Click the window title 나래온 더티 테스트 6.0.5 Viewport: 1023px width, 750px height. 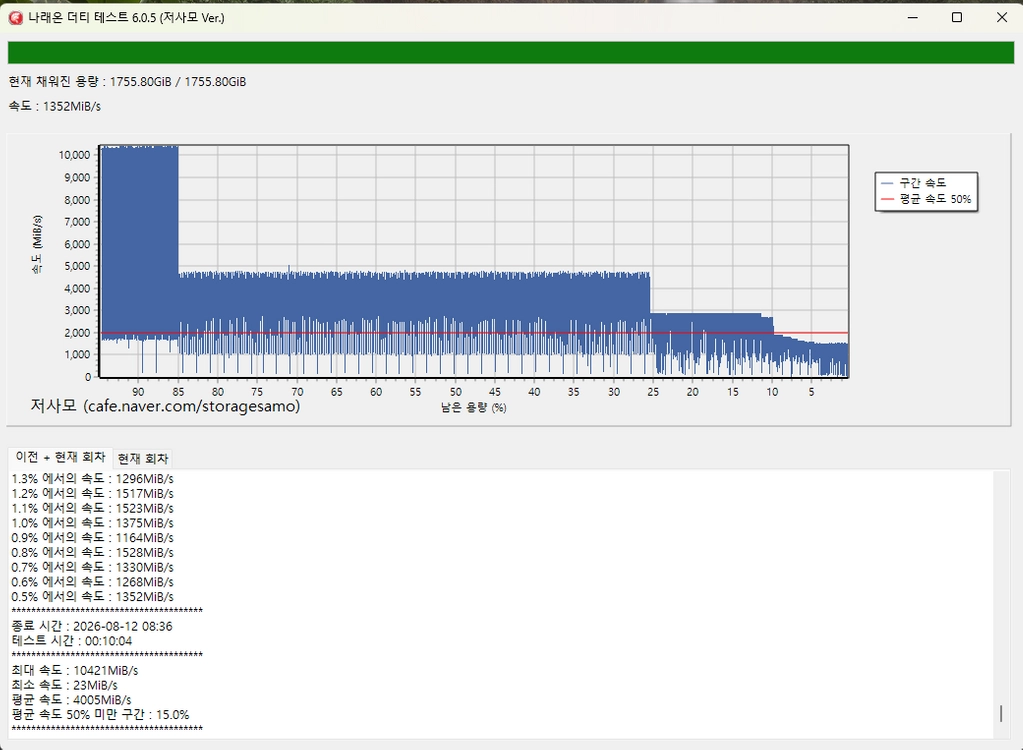click(126, 18)
